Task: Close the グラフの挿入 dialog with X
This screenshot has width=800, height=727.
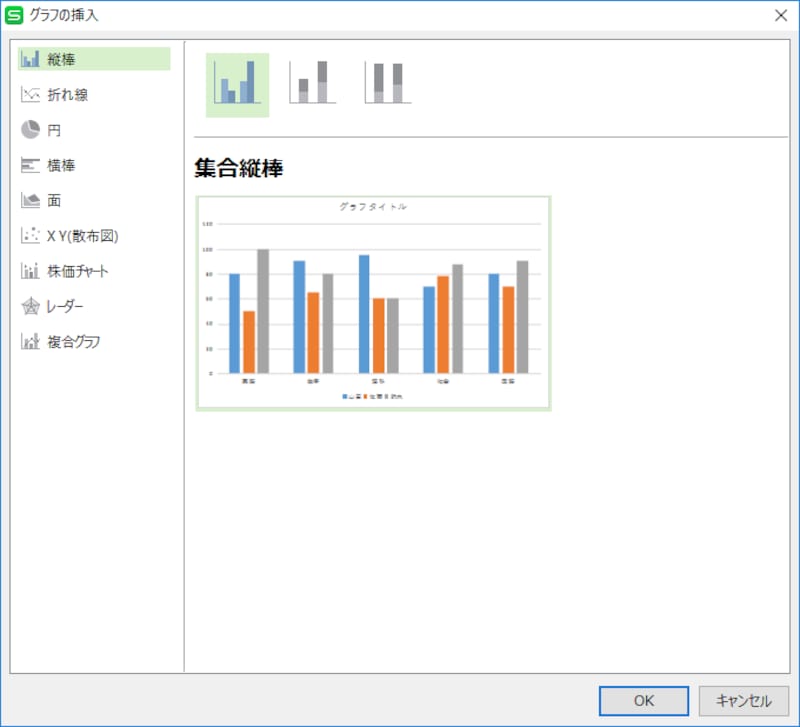Action: [x=781, y=15]
